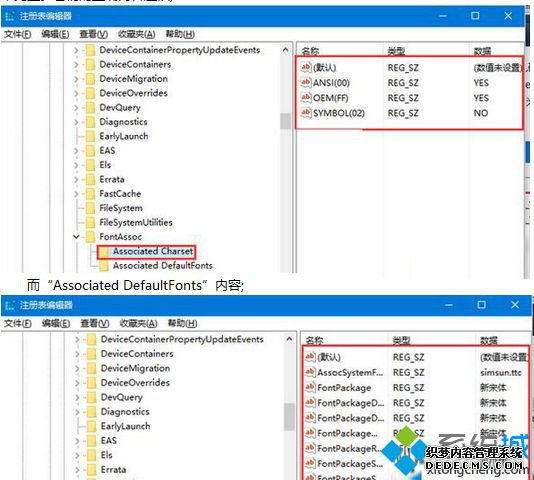Image resolution: width=534 pixels, height=480 pixels.
Task: Select the FileSystemUtilities key
Action: 136,222
